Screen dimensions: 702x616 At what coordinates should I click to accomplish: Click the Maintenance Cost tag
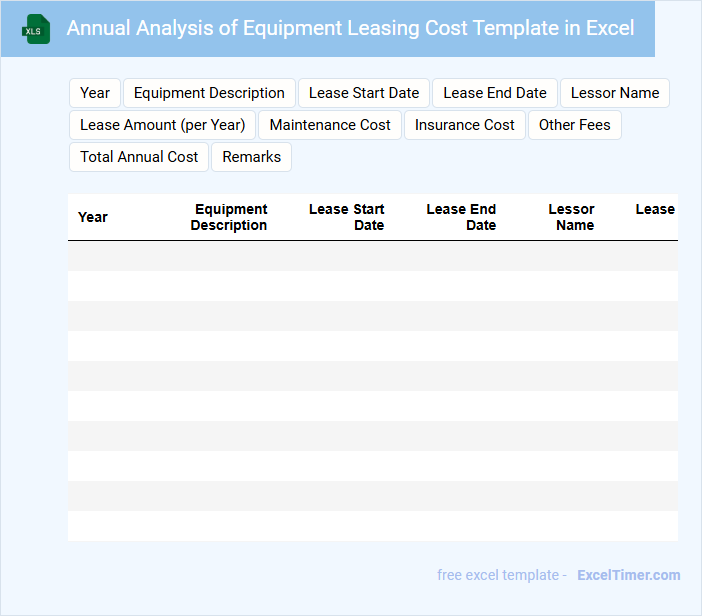click(330, 125)
